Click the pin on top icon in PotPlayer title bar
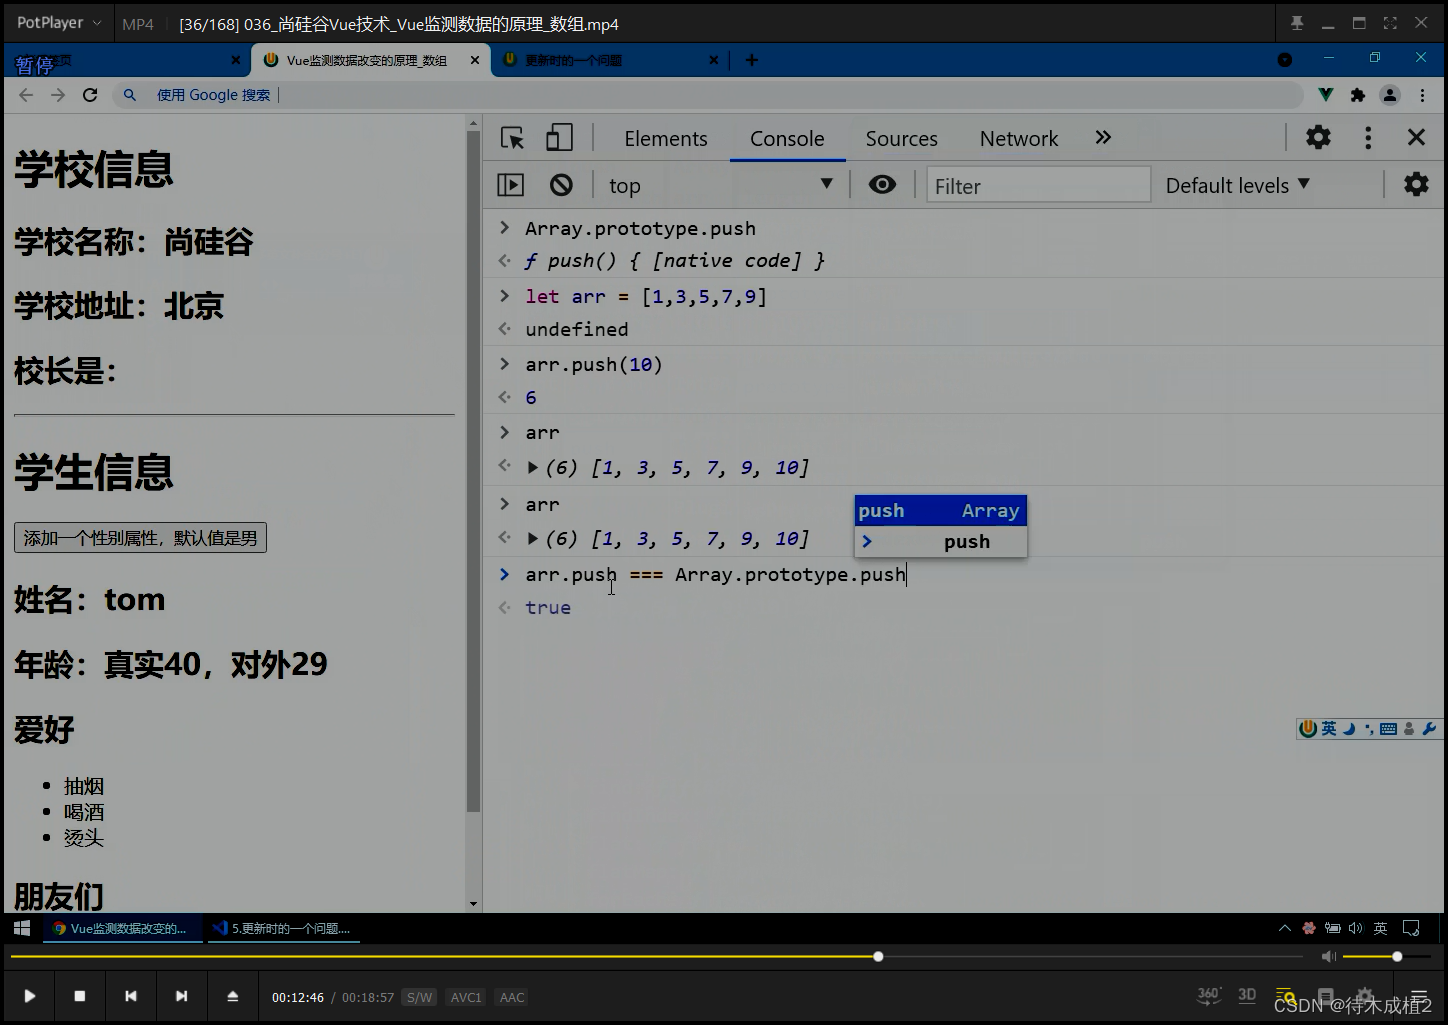 [x=1297, y=23]
